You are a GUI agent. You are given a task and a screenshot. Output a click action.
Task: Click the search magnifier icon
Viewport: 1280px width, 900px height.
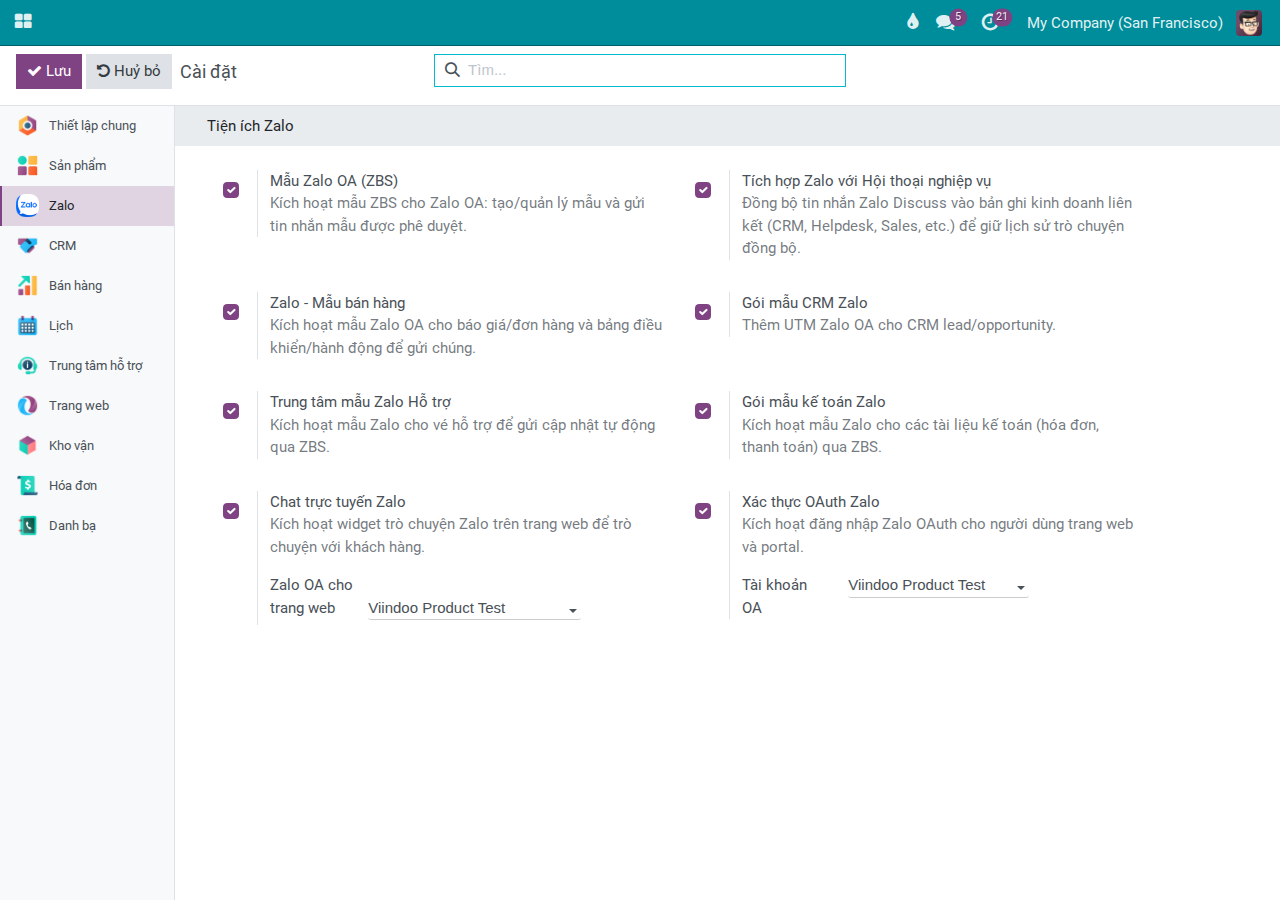[x=452, y=70]
